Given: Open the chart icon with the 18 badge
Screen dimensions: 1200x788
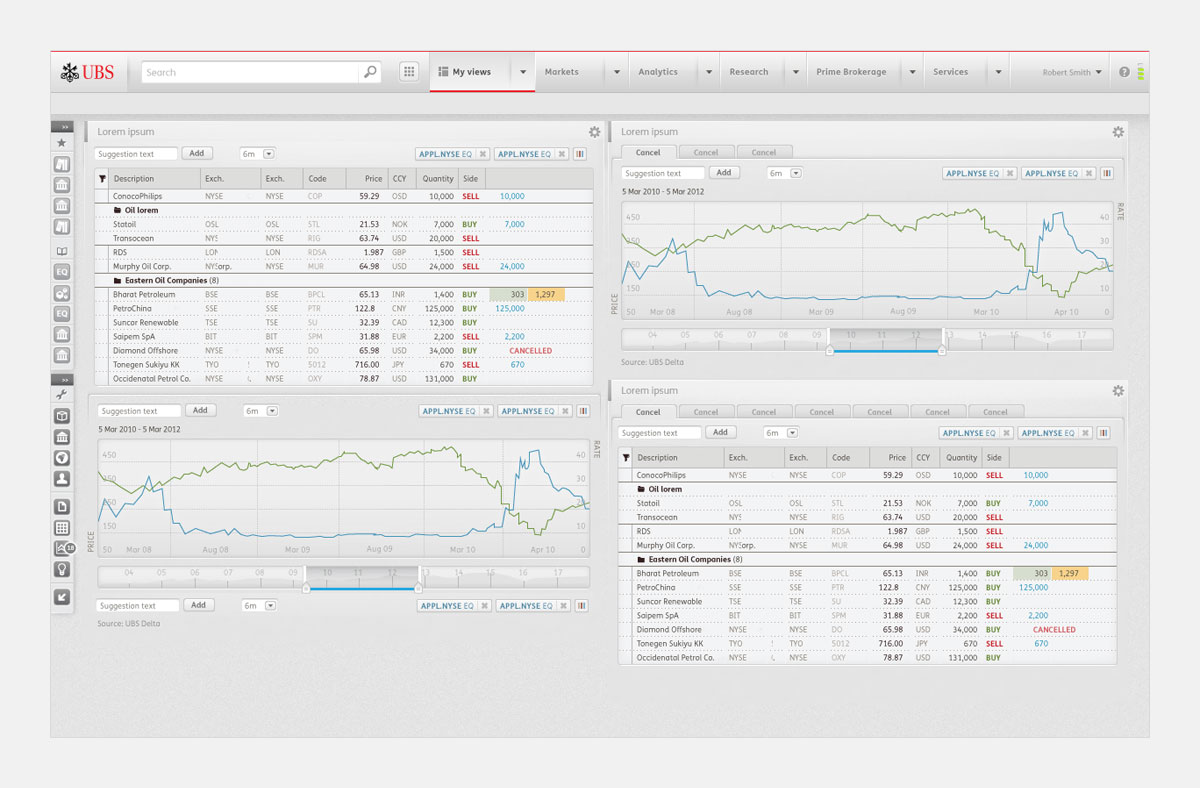Looking at the screenshot, I should 62,548.
